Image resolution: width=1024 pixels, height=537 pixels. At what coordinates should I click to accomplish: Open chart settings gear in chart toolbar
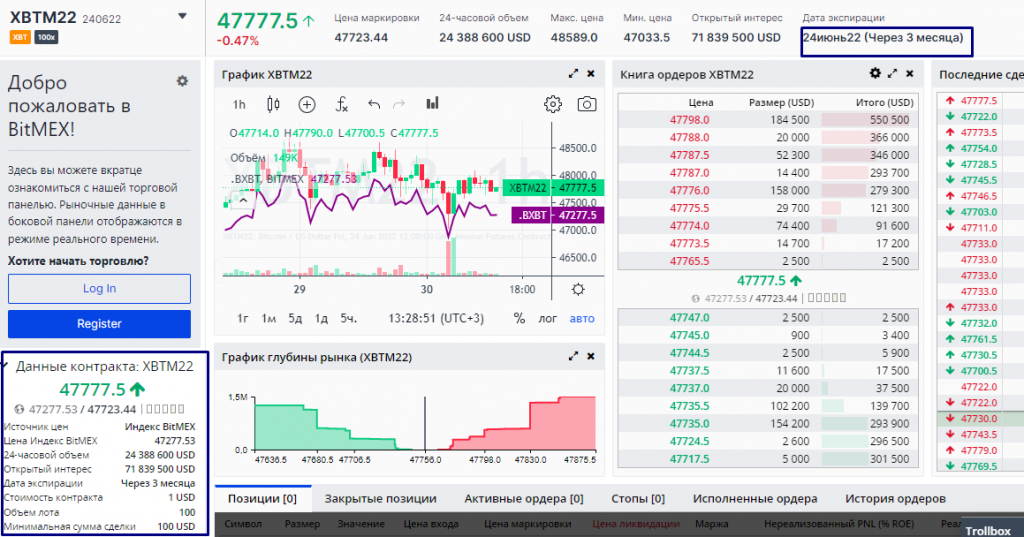tap(552, 104)
